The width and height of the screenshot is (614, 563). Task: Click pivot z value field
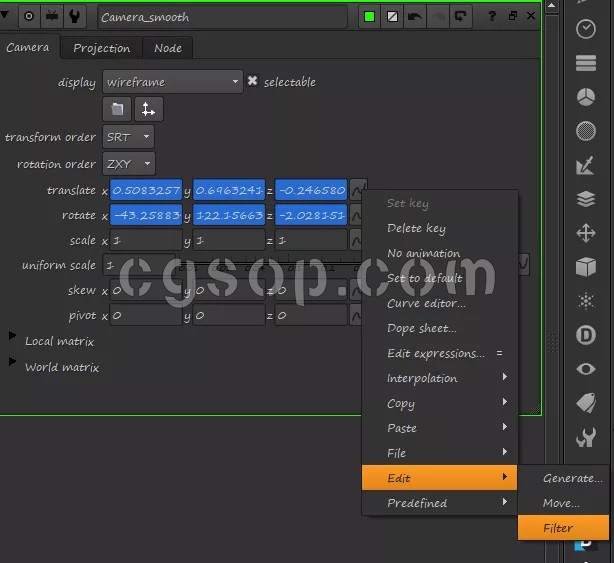coord(311,315)
